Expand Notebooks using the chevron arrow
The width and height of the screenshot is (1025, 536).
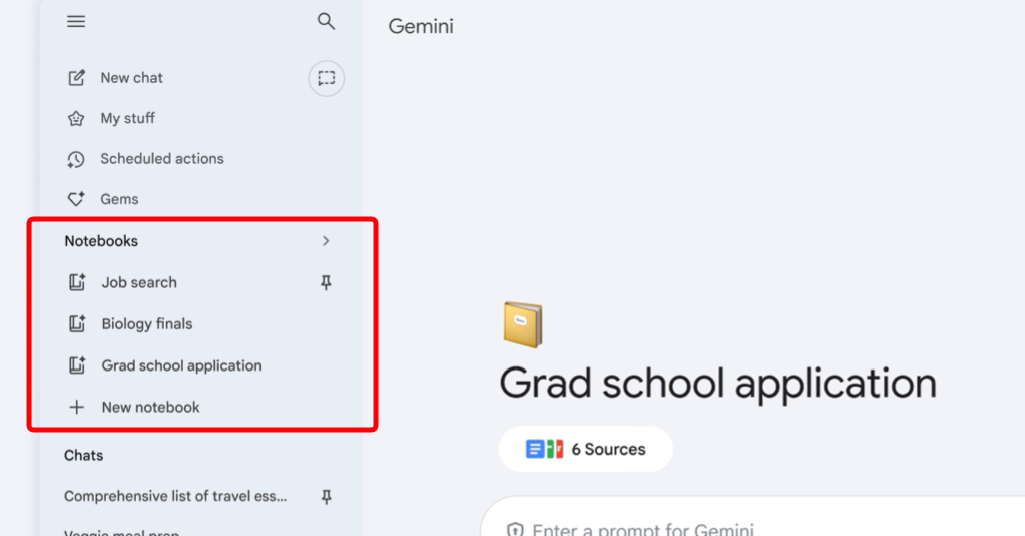pyautogui.click(x=326, y=241)
